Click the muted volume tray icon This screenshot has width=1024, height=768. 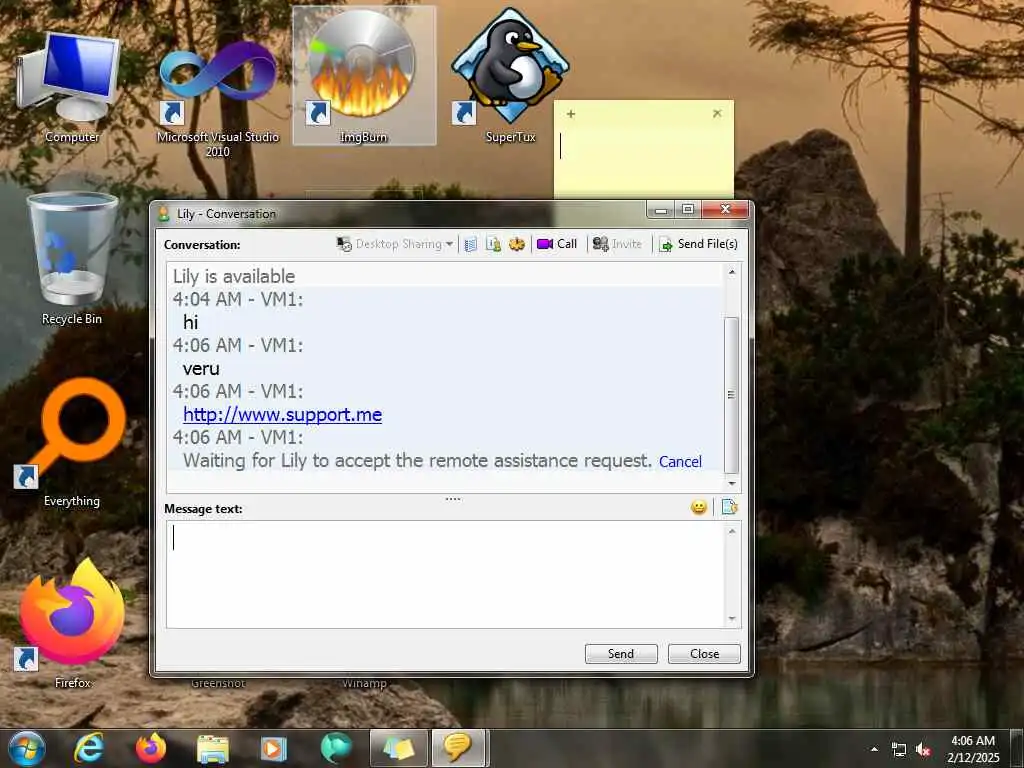[x=923, y=750]
